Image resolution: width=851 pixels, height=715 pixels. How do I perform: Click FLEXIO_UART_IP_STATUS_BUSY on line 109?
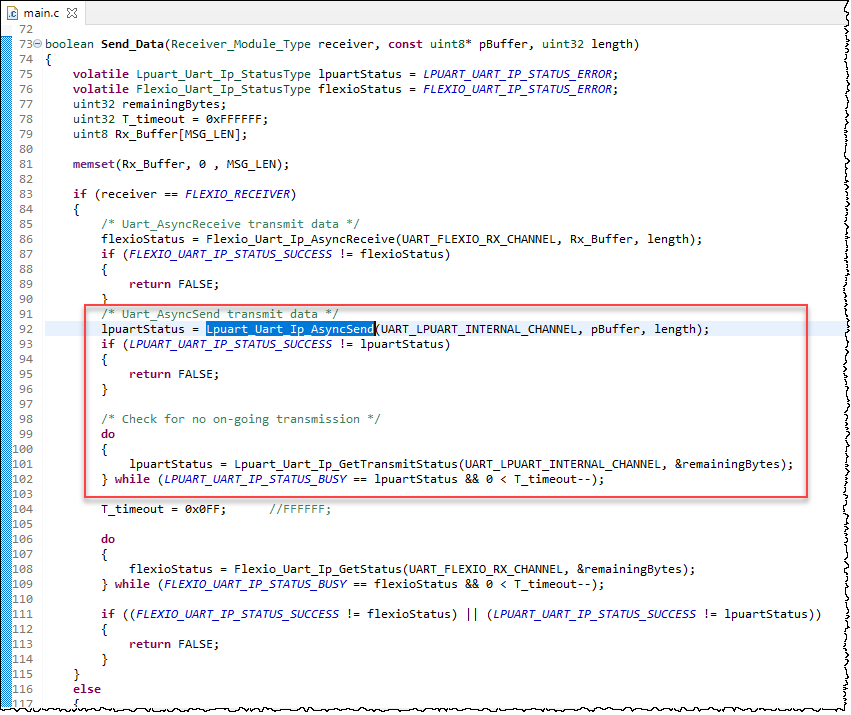255,584
